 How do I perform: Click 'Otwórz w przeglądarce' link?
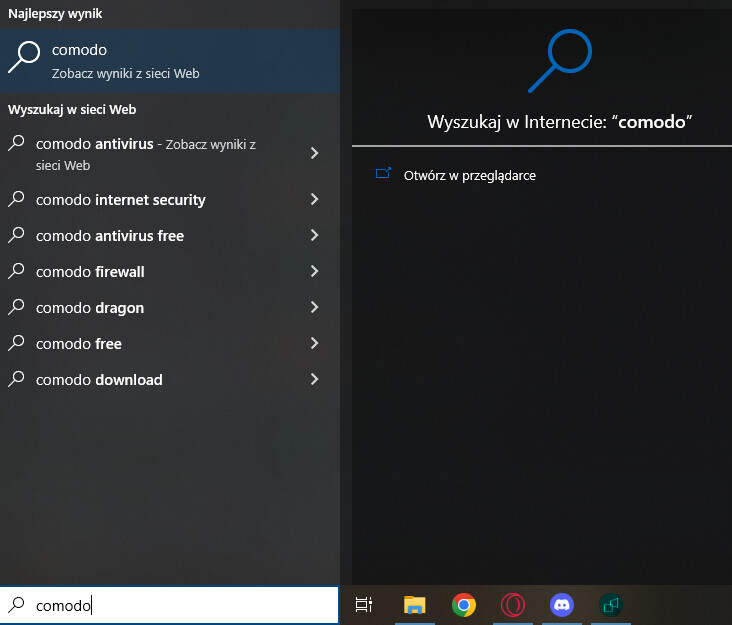470,175
